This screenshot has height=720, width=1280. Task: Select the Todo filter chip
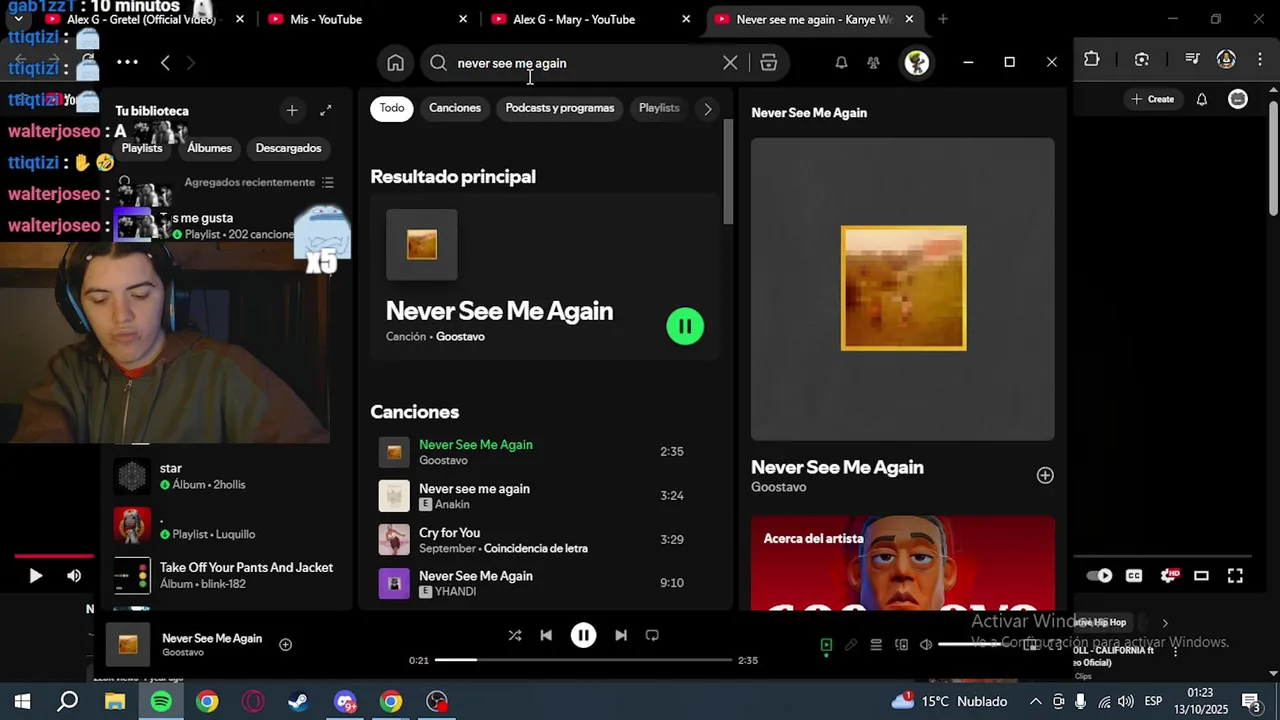pyautogui.click(x=392, y=108)
